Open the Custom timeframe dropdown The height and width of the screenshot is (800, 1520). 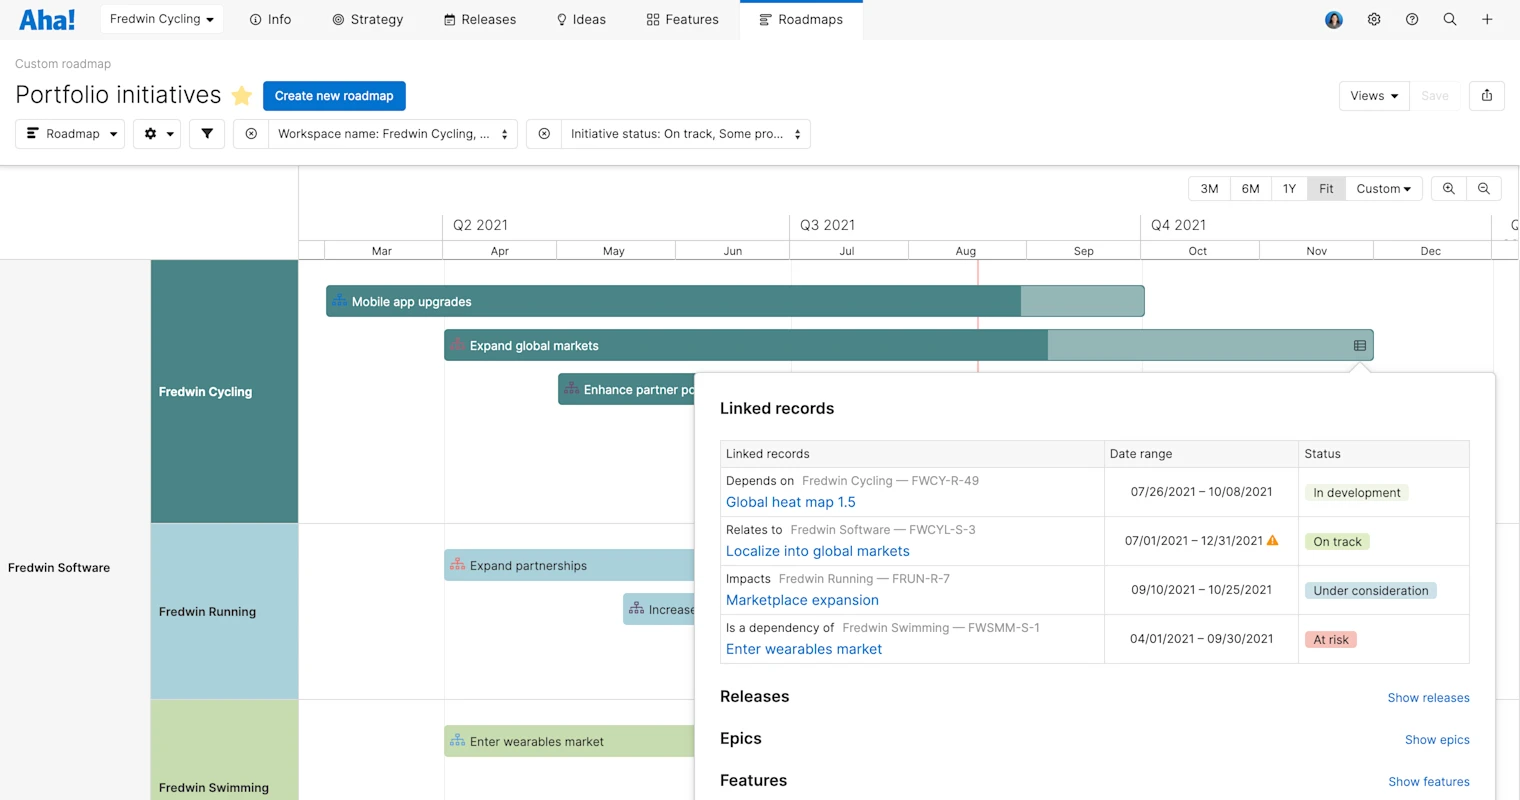click(1384, 188)
